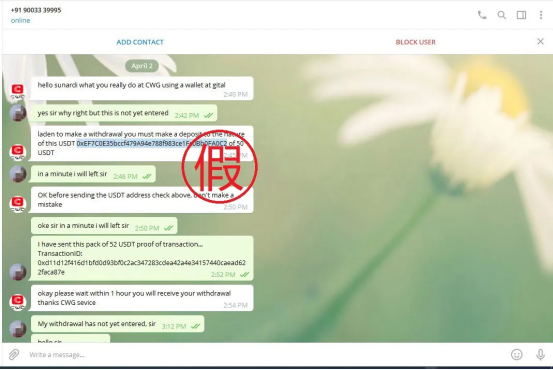
Task: Click the 2:40 PM timestamp
Action: [x=236, y=94]
